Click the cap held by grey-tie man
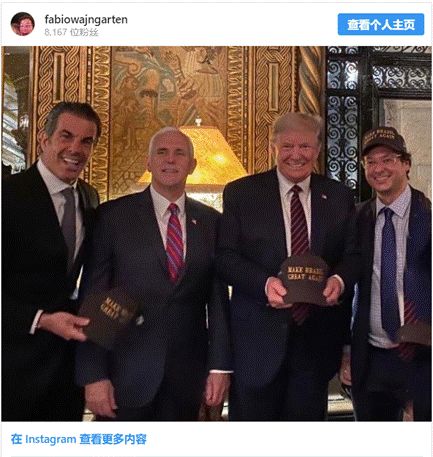 [112, 319]
